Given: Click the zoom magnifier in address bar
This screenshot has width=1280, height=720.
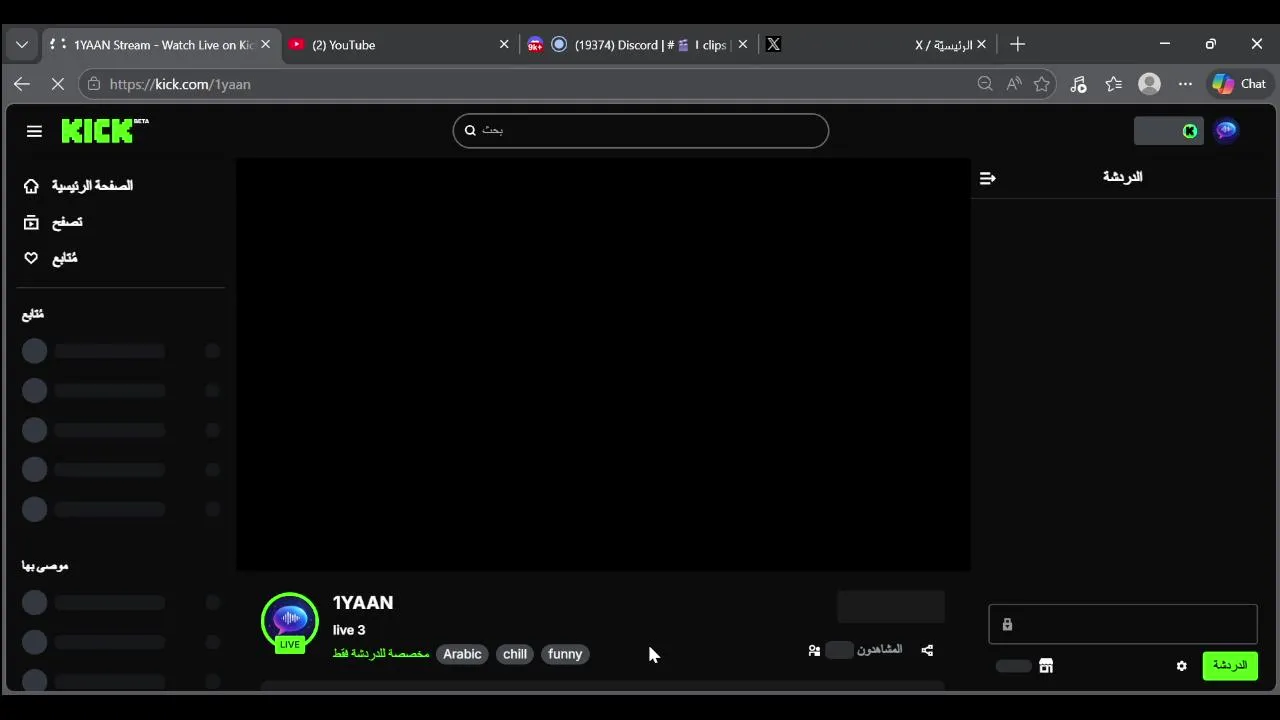Looking at the screenshot, I should coord(985,84).
